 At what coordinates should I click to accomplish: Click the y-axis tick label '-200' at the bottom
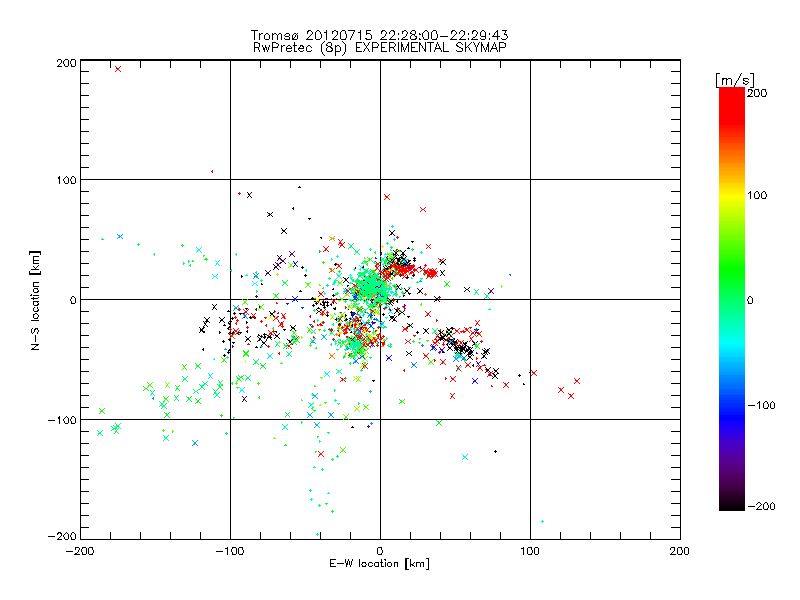pyautogui.click(x=62, y=536)
